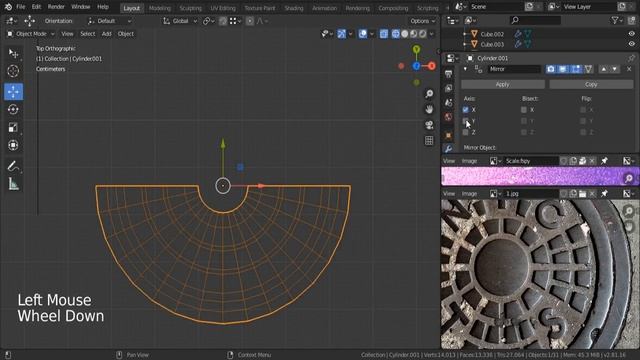The height and width of the screenshot is (360, 640).
Task: Click the viewport zoom magnifier icon
Action: click(429, 94)
